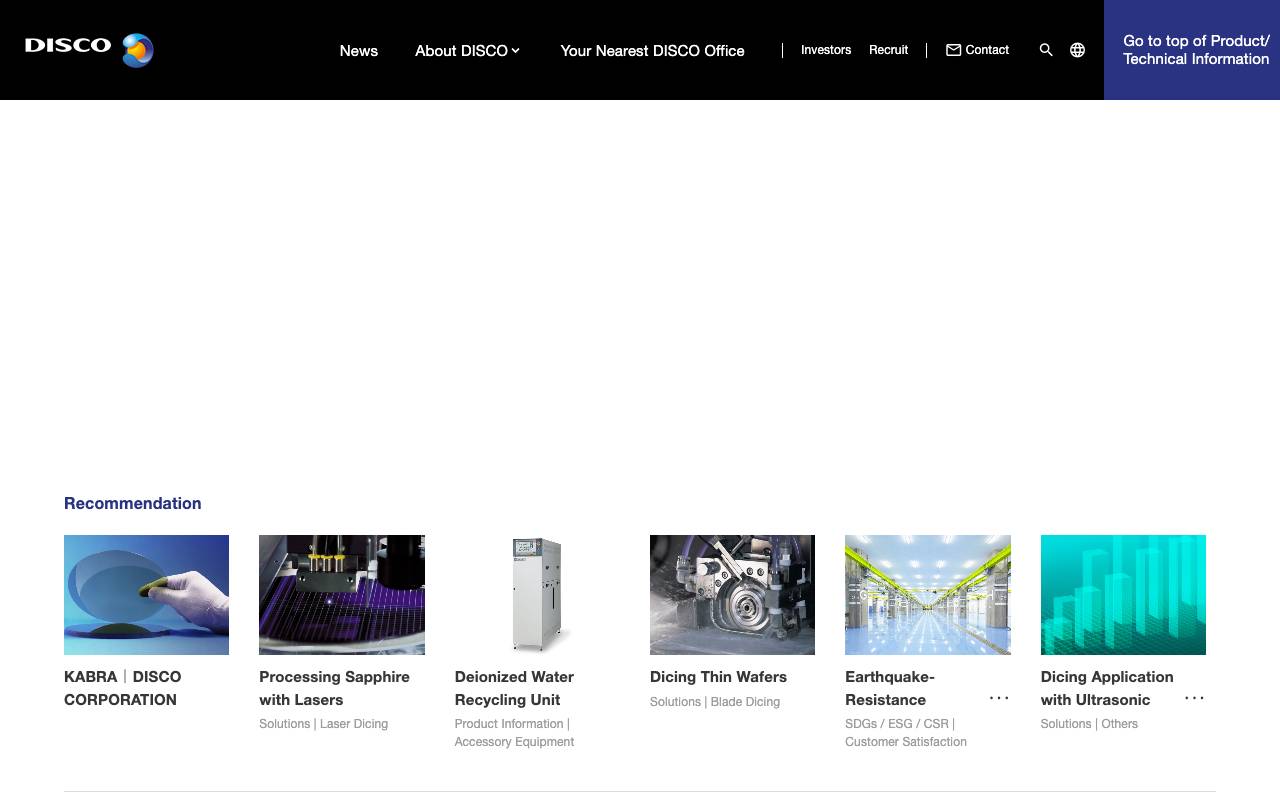
Task: Click the ellipsis on the Earthquake-Resistance card
Action: pos(999,698)
